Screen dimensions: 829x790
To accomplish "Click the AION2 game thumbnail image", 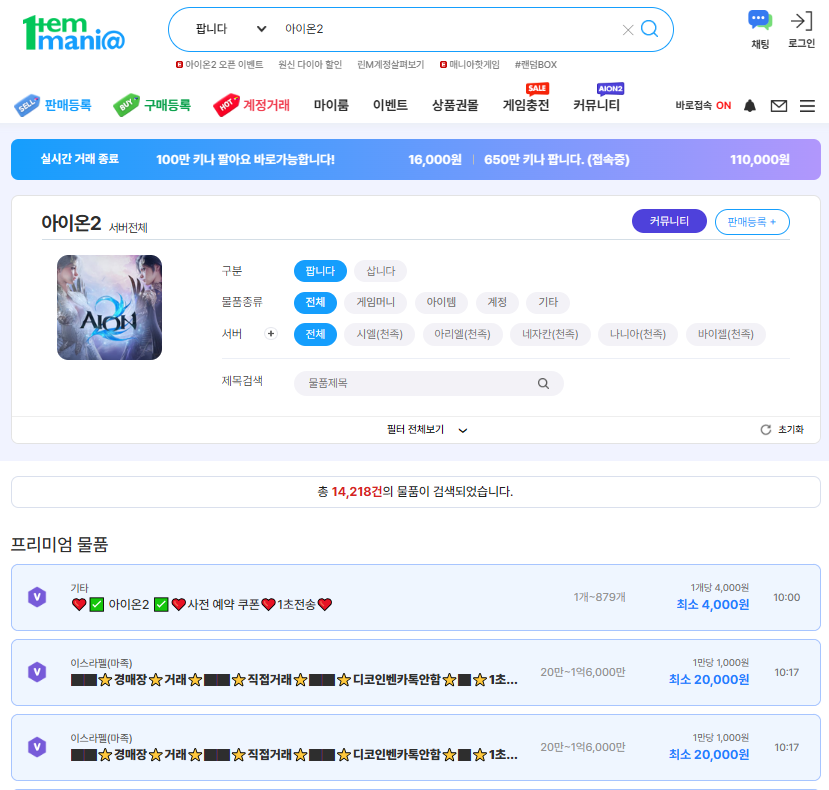I will [x=109, y=307].
